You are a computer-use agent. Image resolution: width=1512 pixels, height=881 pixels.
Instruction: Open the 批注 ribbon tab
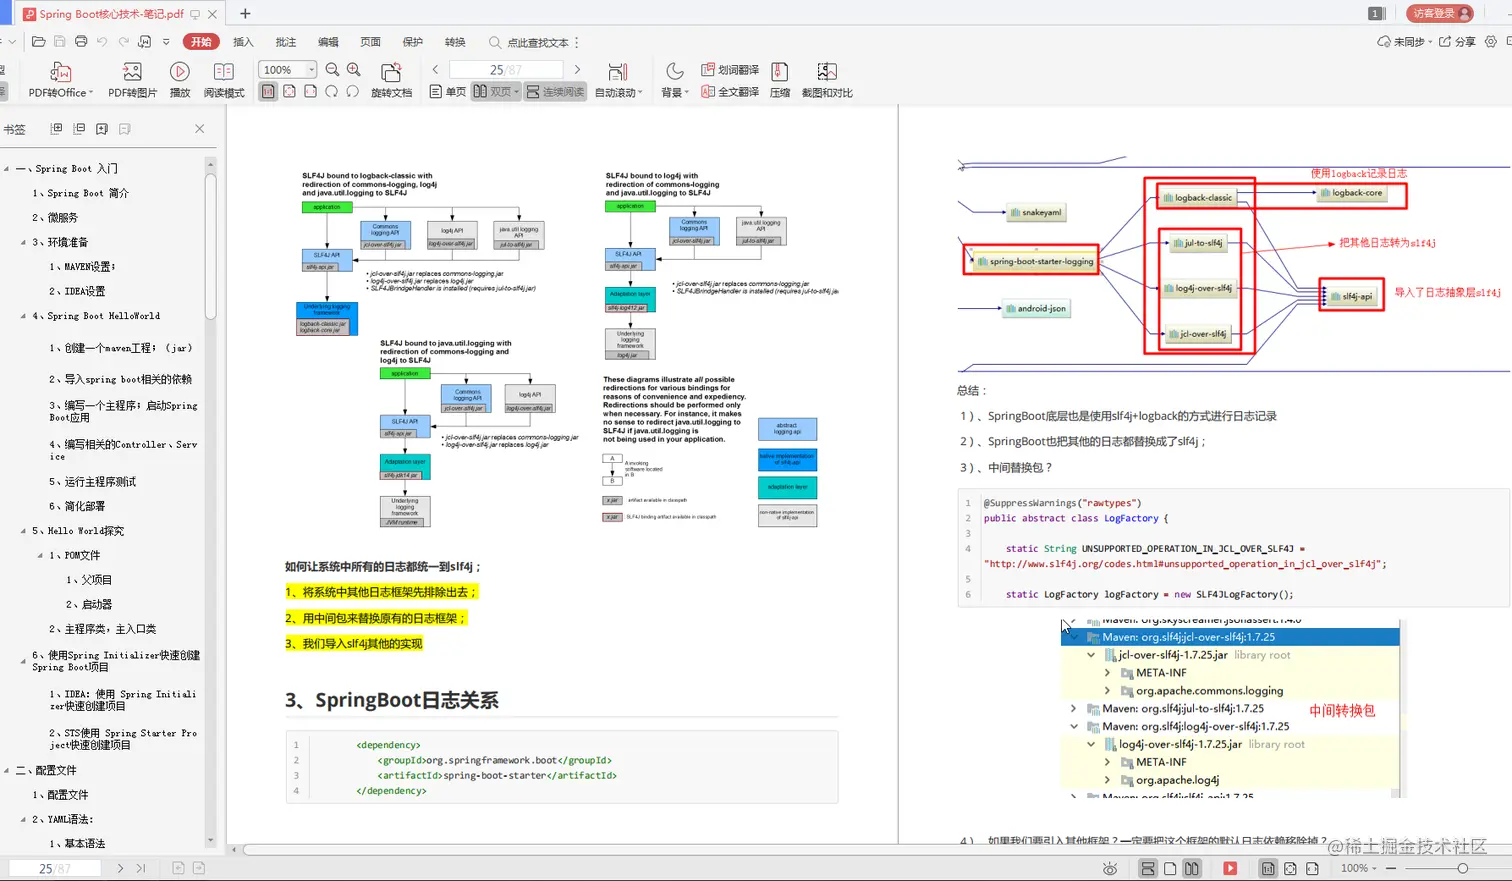286,42
